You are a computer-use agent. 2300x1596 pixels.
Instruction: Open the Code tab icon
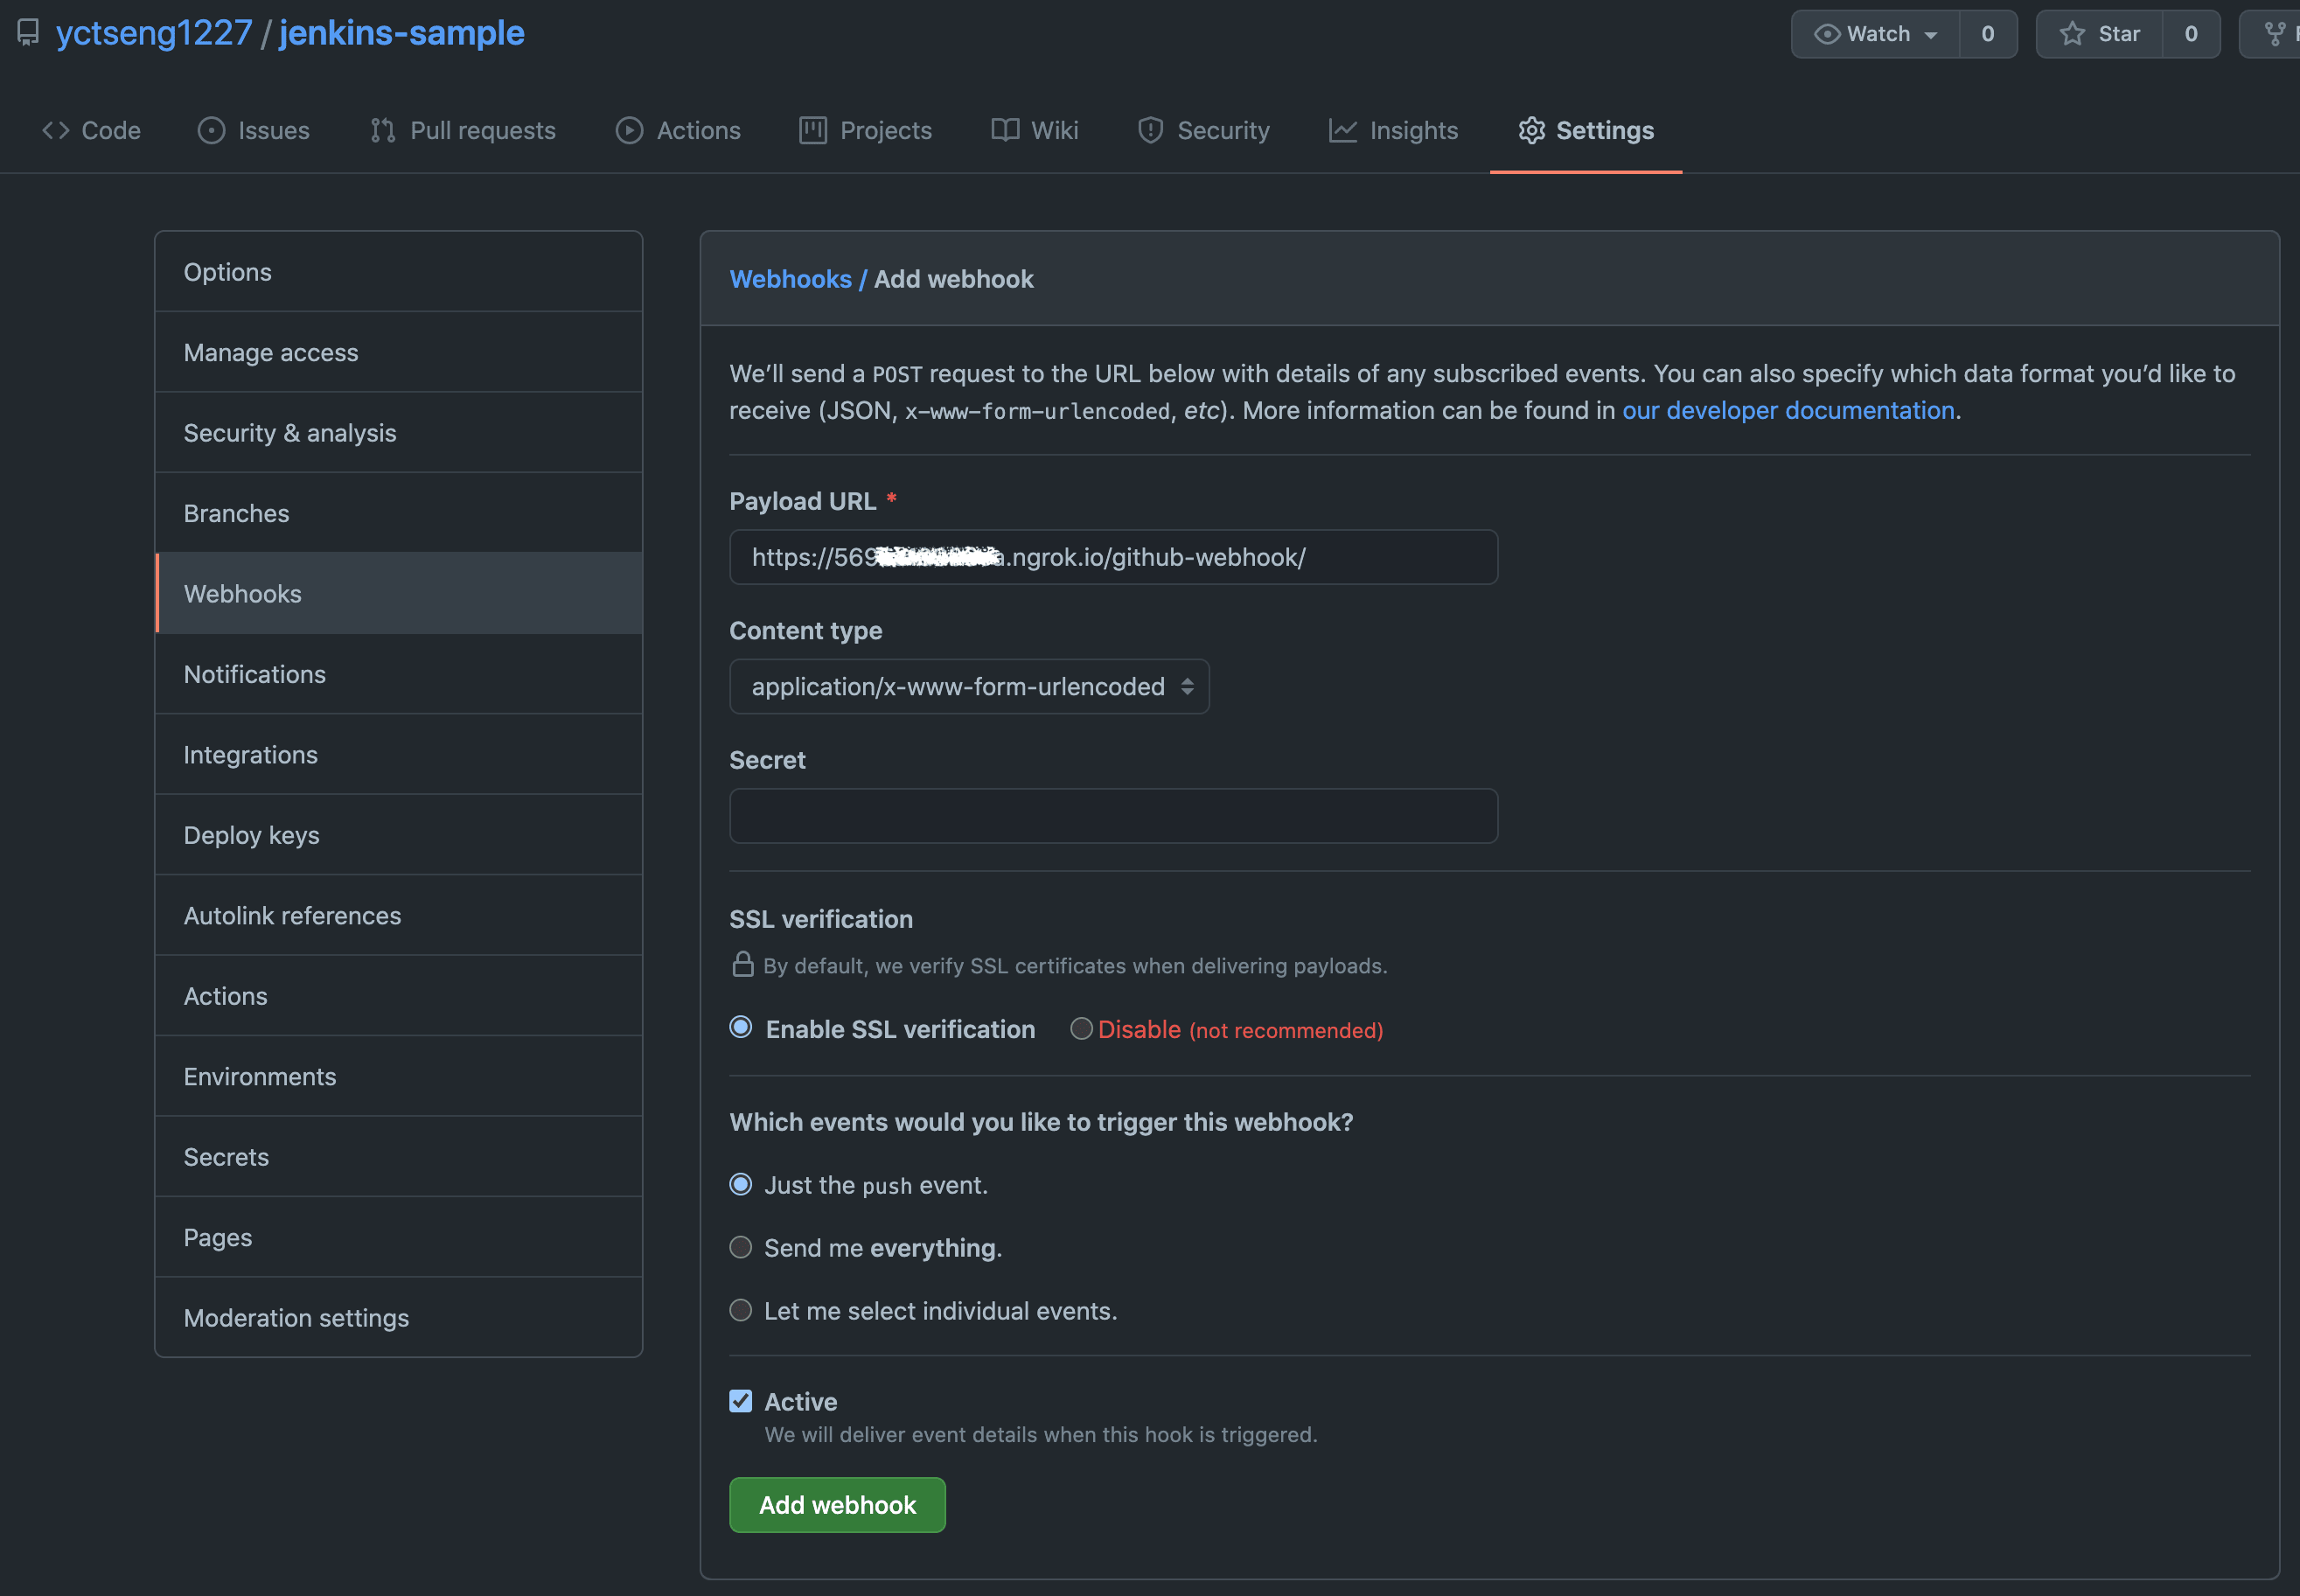[55, 130]
